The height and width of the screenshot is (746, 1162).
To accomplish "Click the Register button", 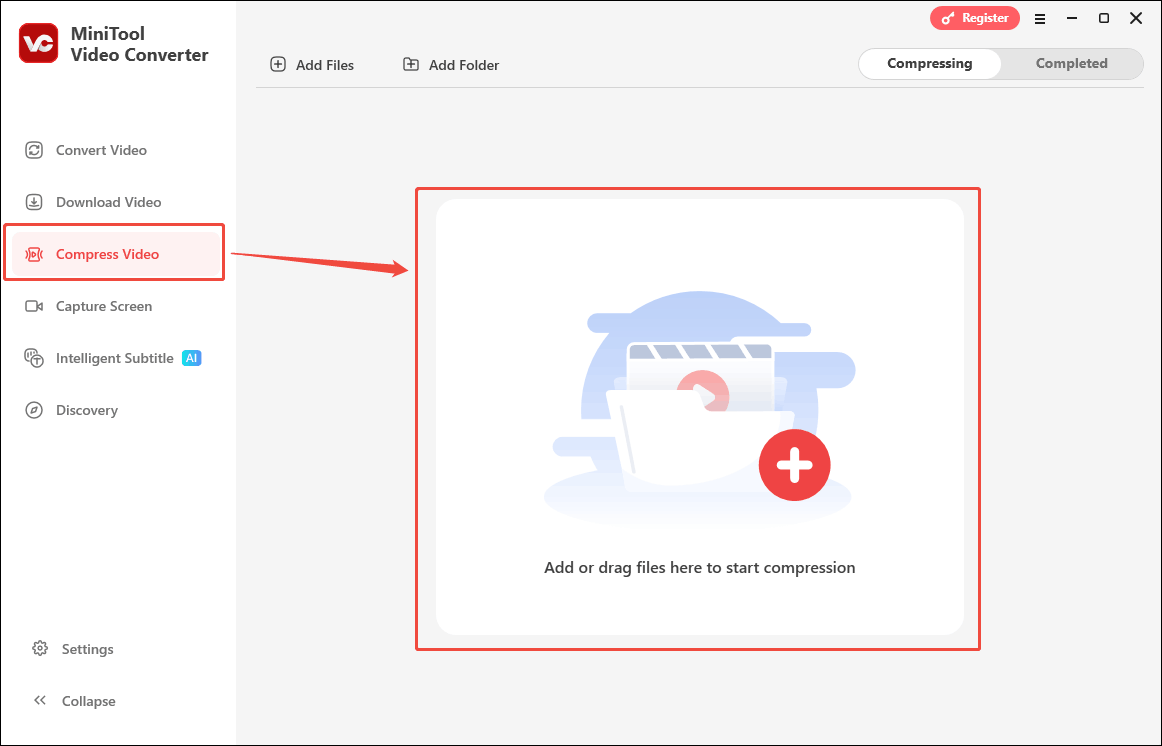I will pyautogui.click(x=975, y=18).
